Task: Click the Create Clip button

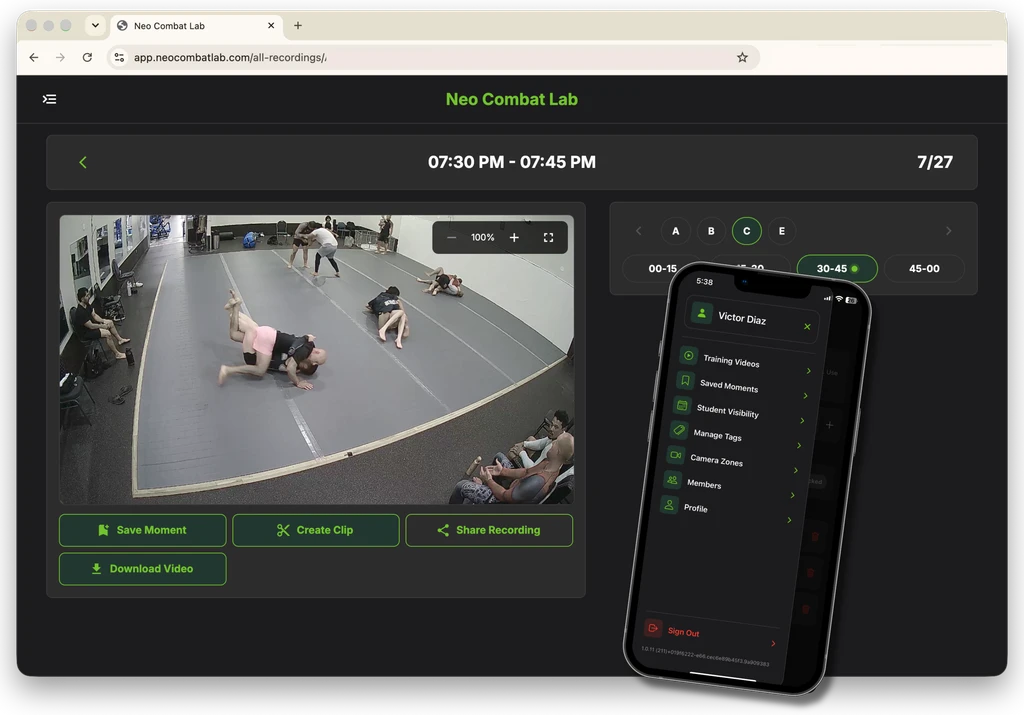Action: 315,530
